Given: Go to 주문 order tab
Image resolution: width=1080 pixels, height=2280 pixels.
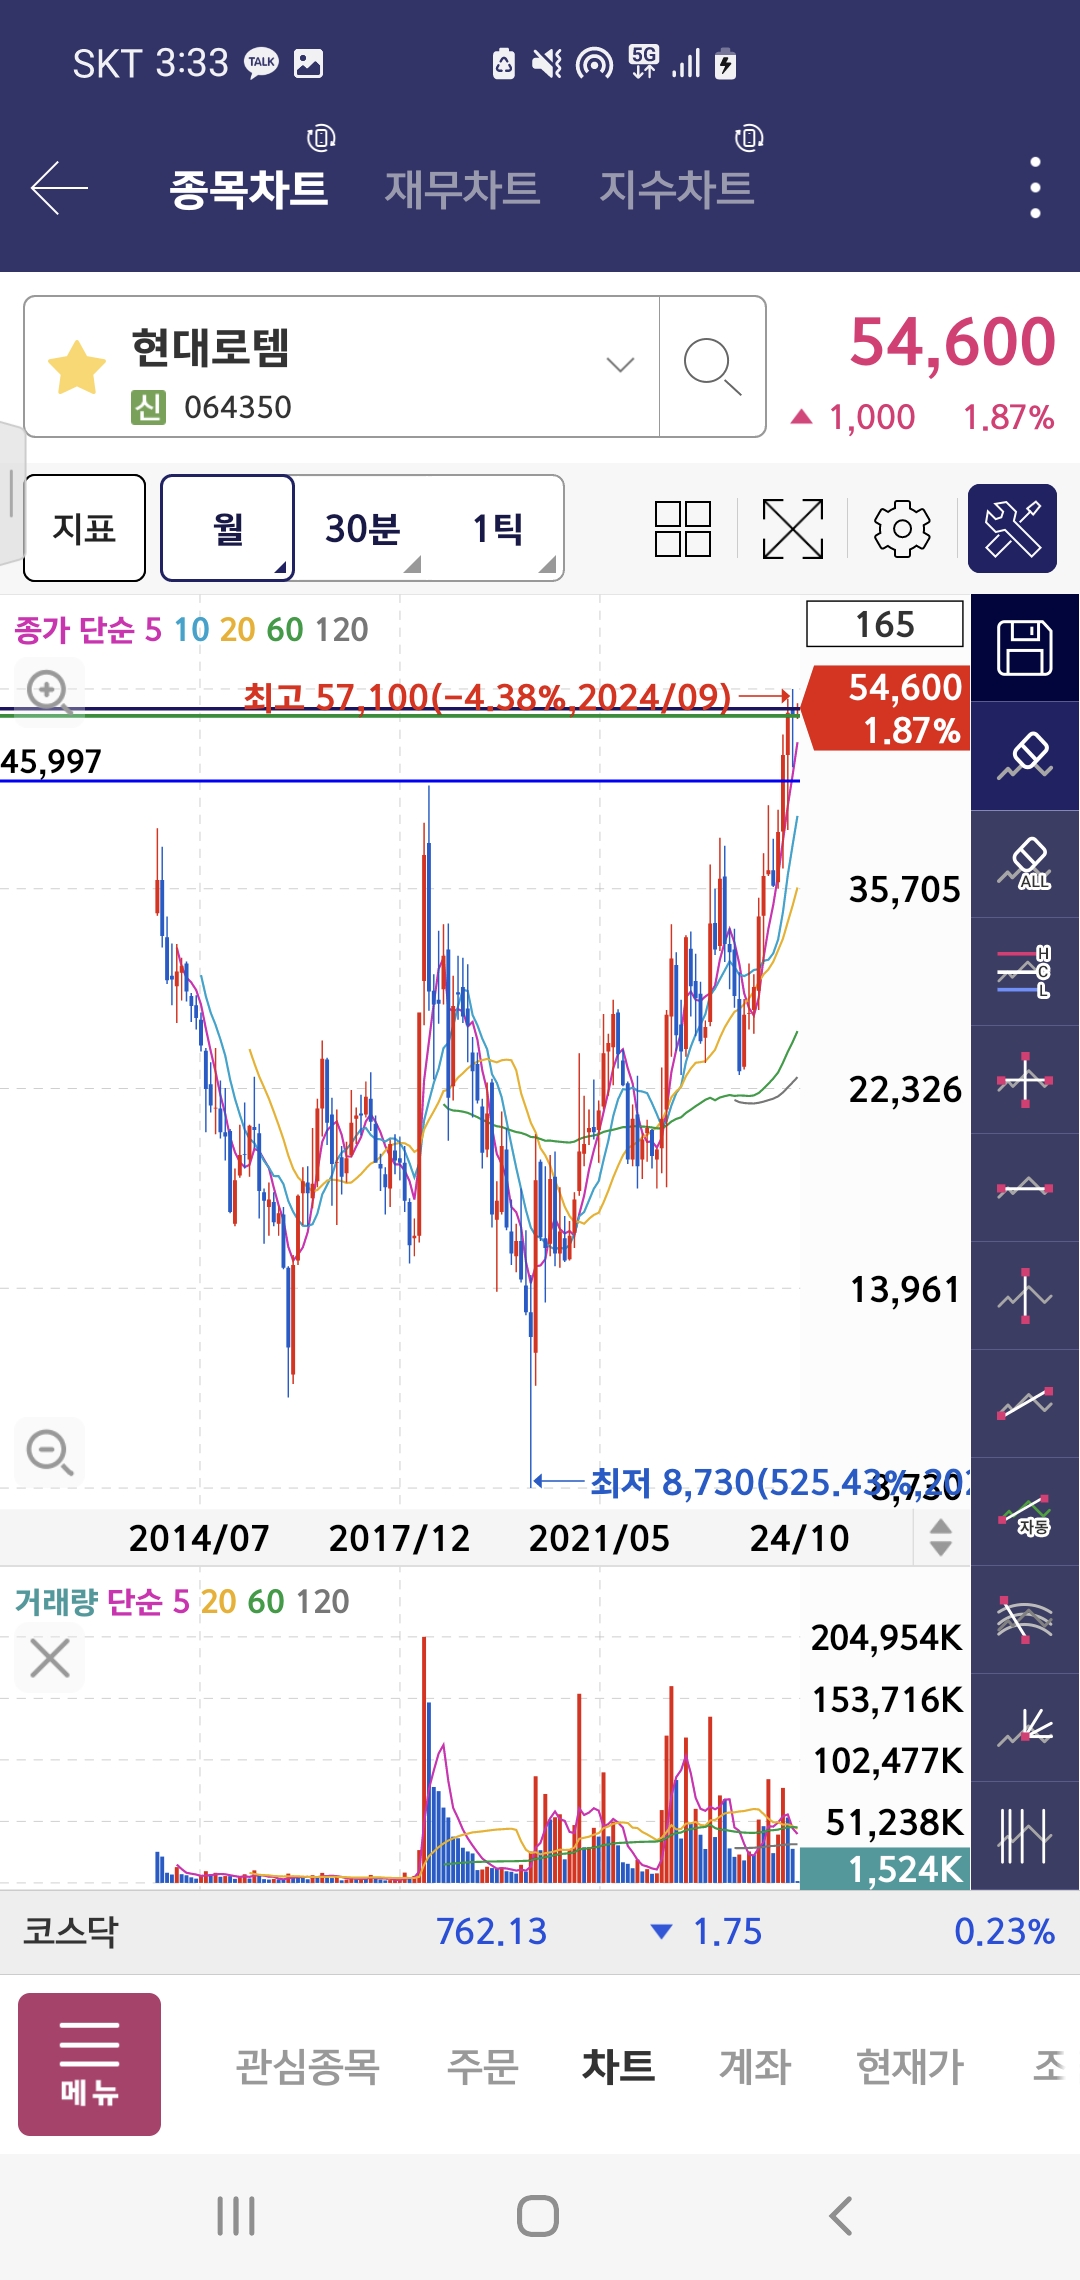Looking at the screenshot, I should click(x=482, y=2066).
